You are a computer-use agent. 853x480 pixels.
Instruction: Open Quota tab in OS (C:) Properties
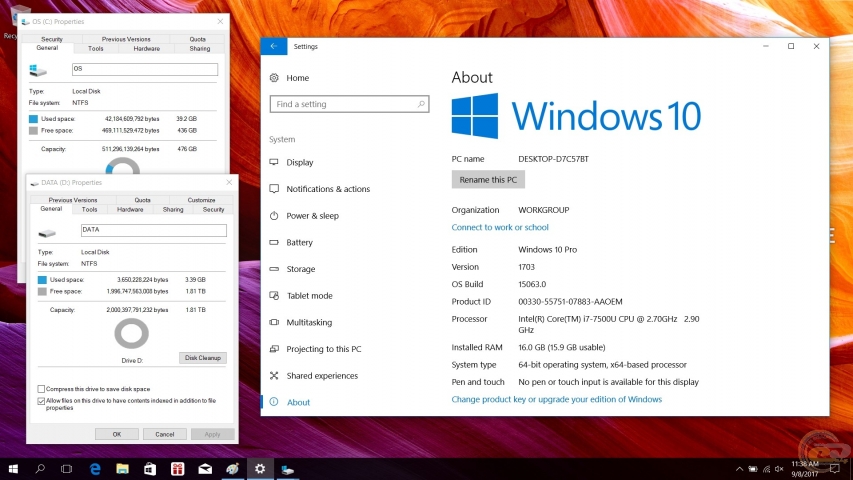(x=197, y=39)
